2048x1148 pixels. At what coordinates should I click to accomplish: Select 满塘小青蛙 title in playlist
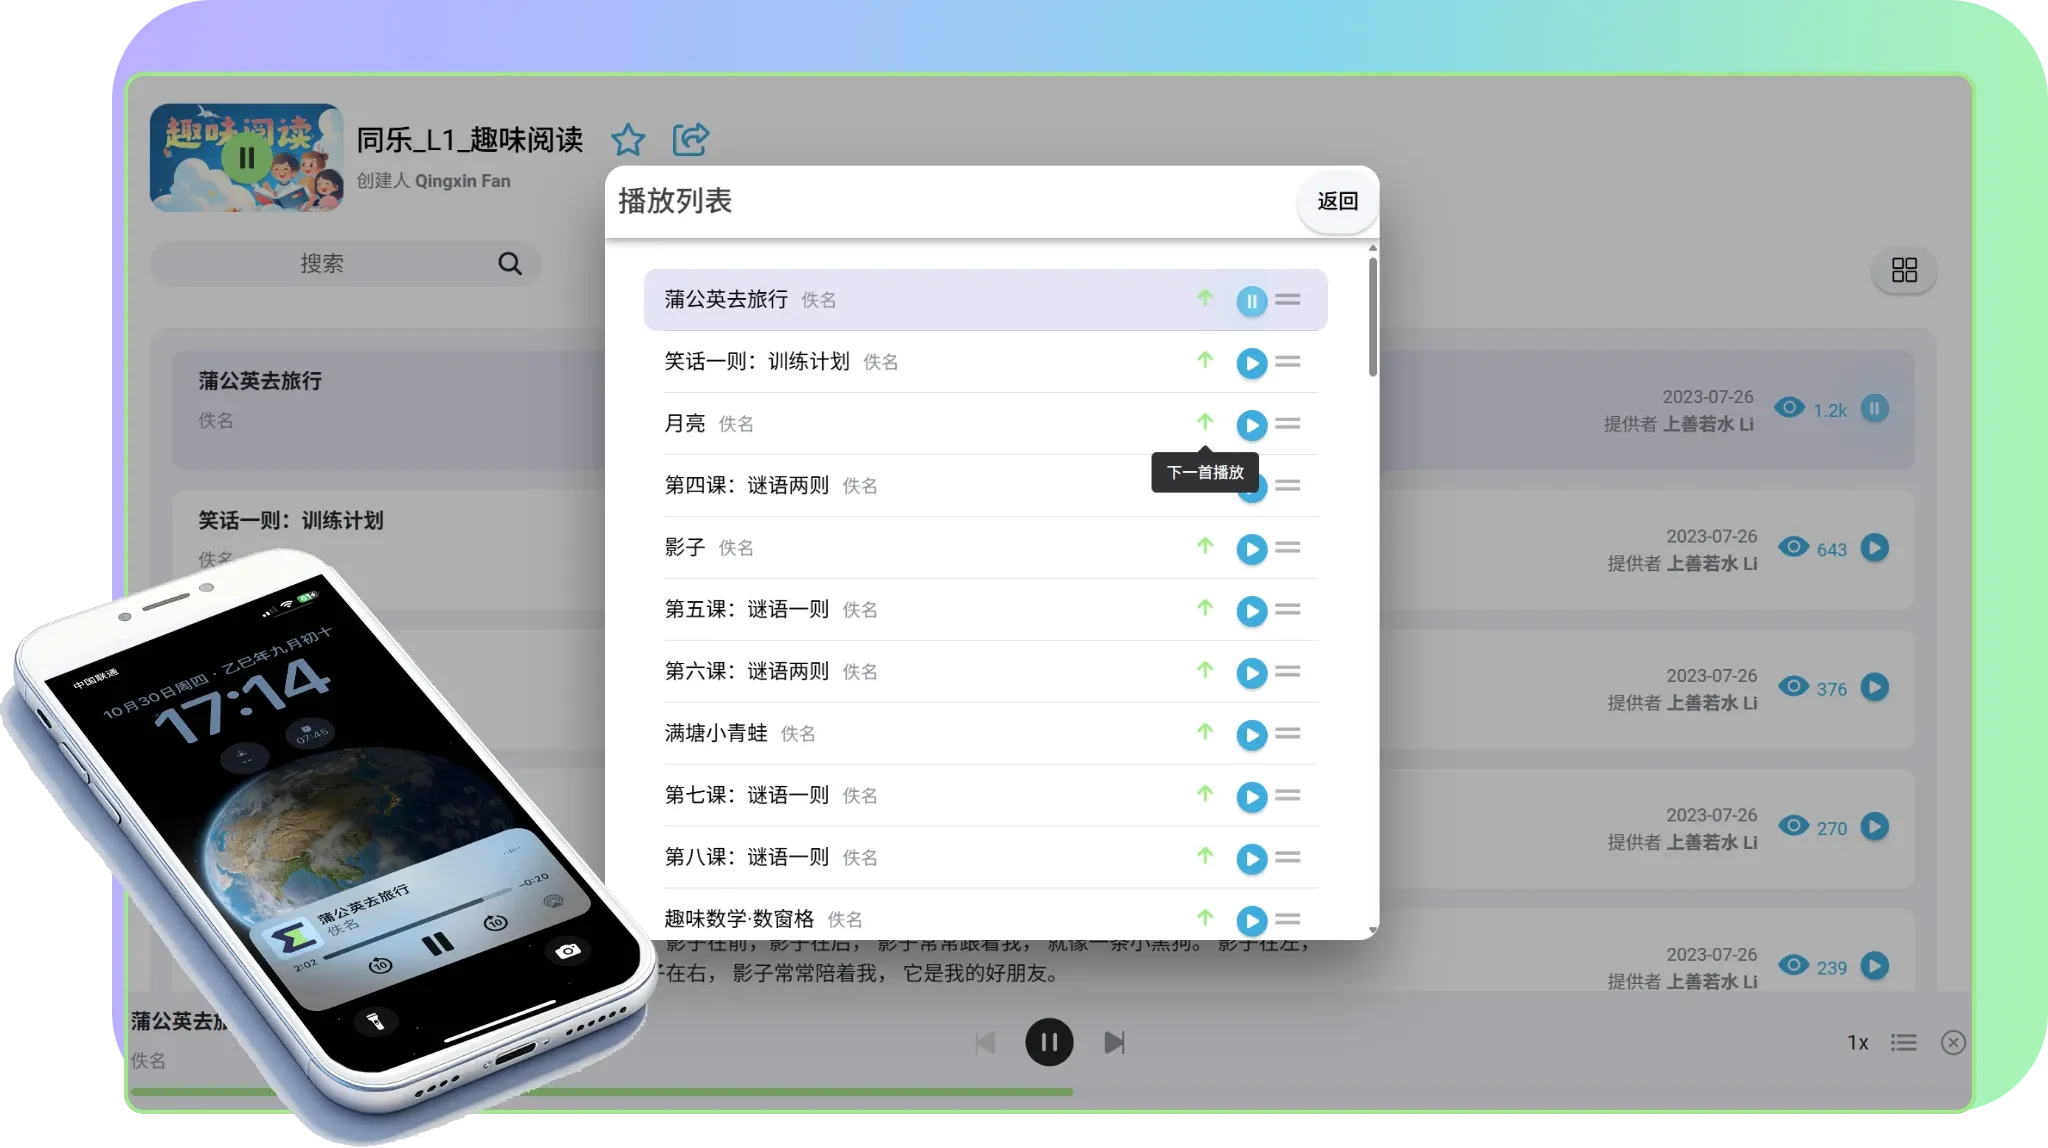coord(716,733)
